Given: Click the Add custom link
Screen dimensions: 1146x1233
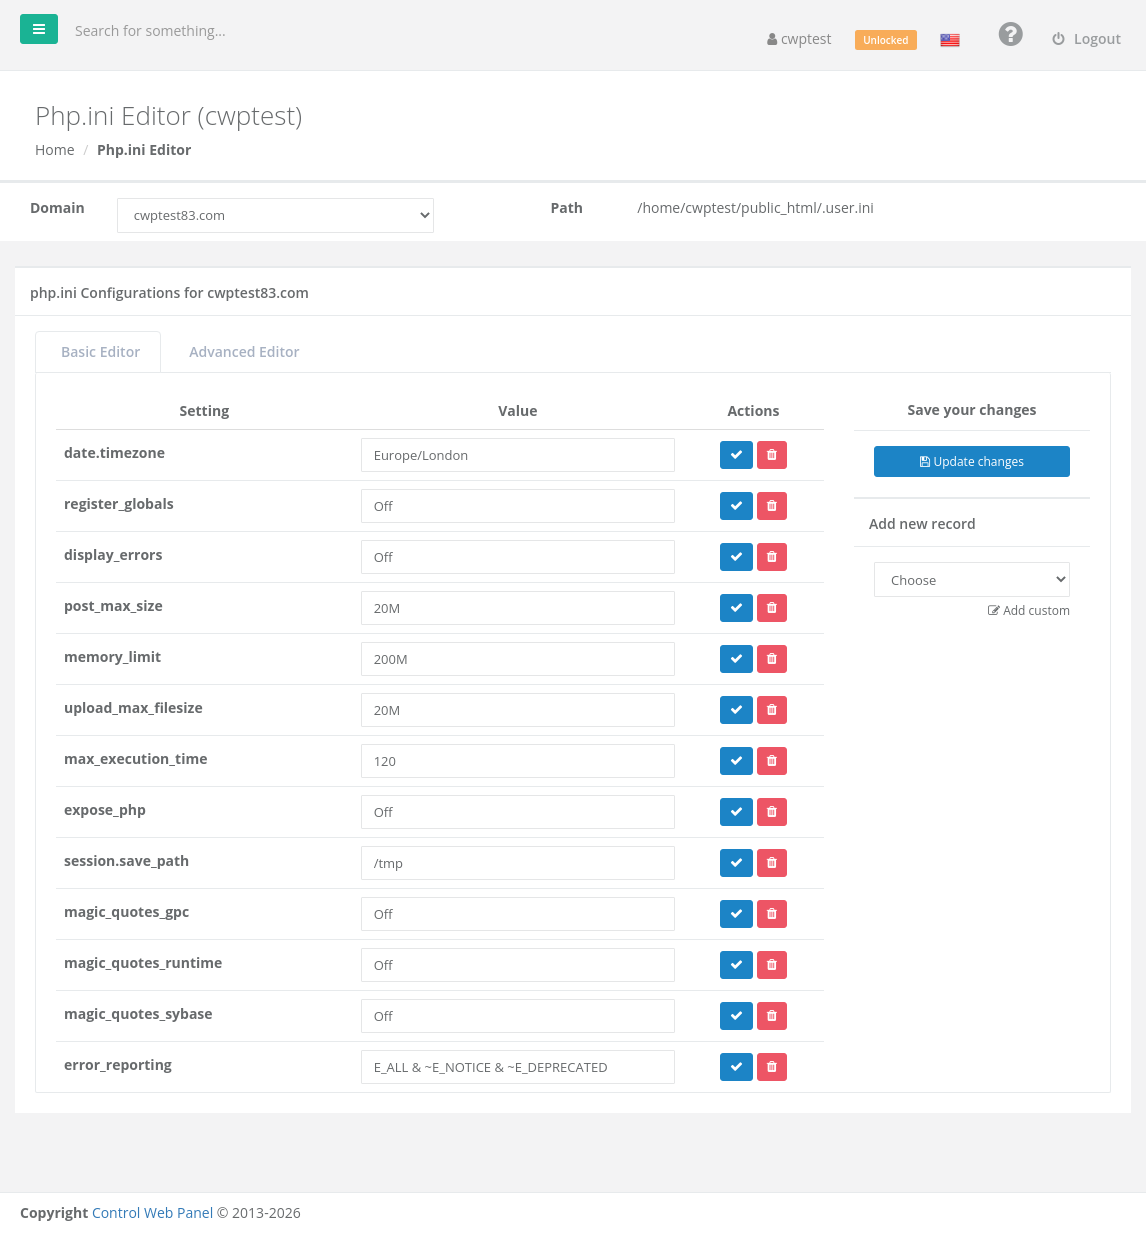Looking at the screenshot, I should tap(1029, 610).
